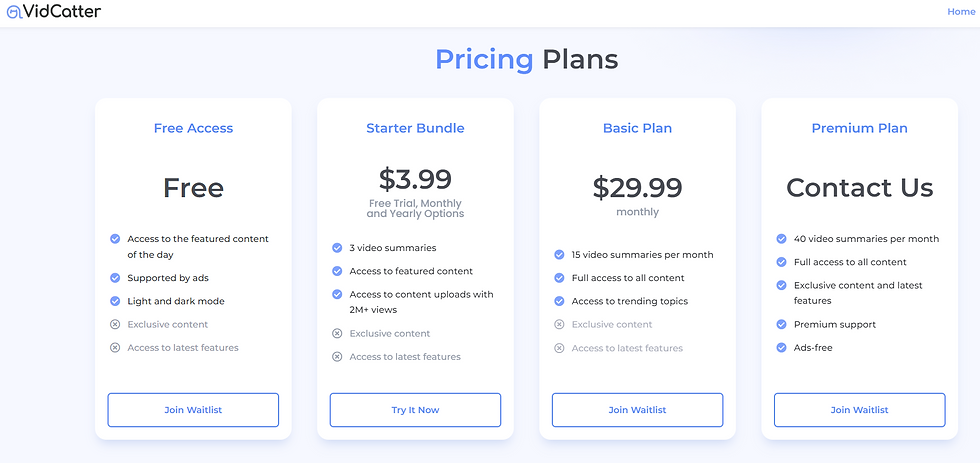
Task: Click the checkmark beside Ads-free
Action: [781, 347]
